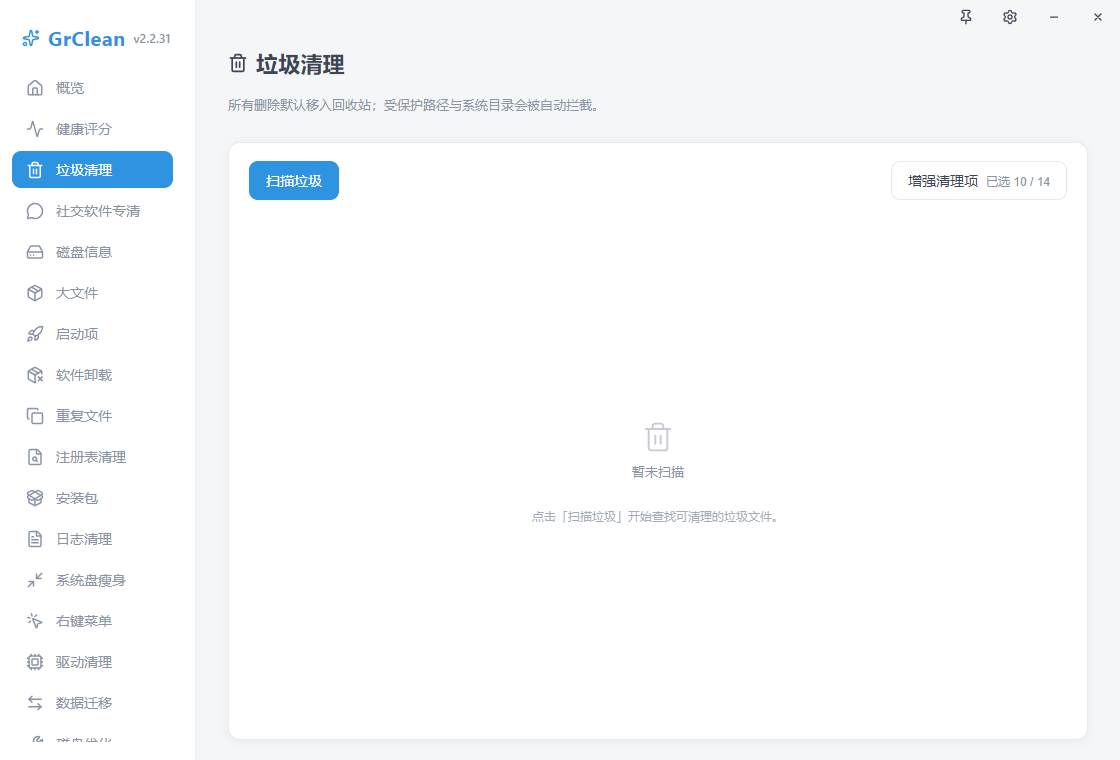Navigate to 启动项
Screen dimensions: 1120x760
[x=92, y=334]
